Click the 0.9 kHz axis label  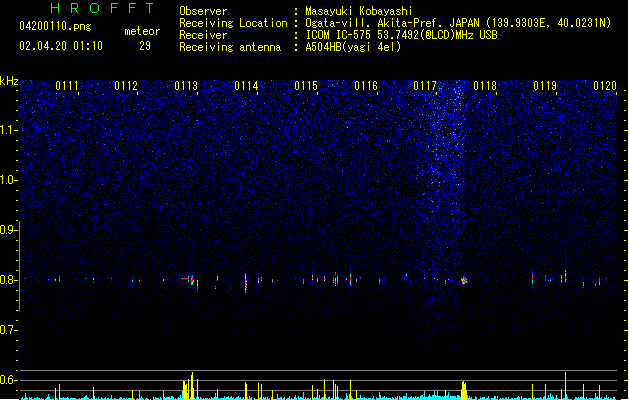8,230
